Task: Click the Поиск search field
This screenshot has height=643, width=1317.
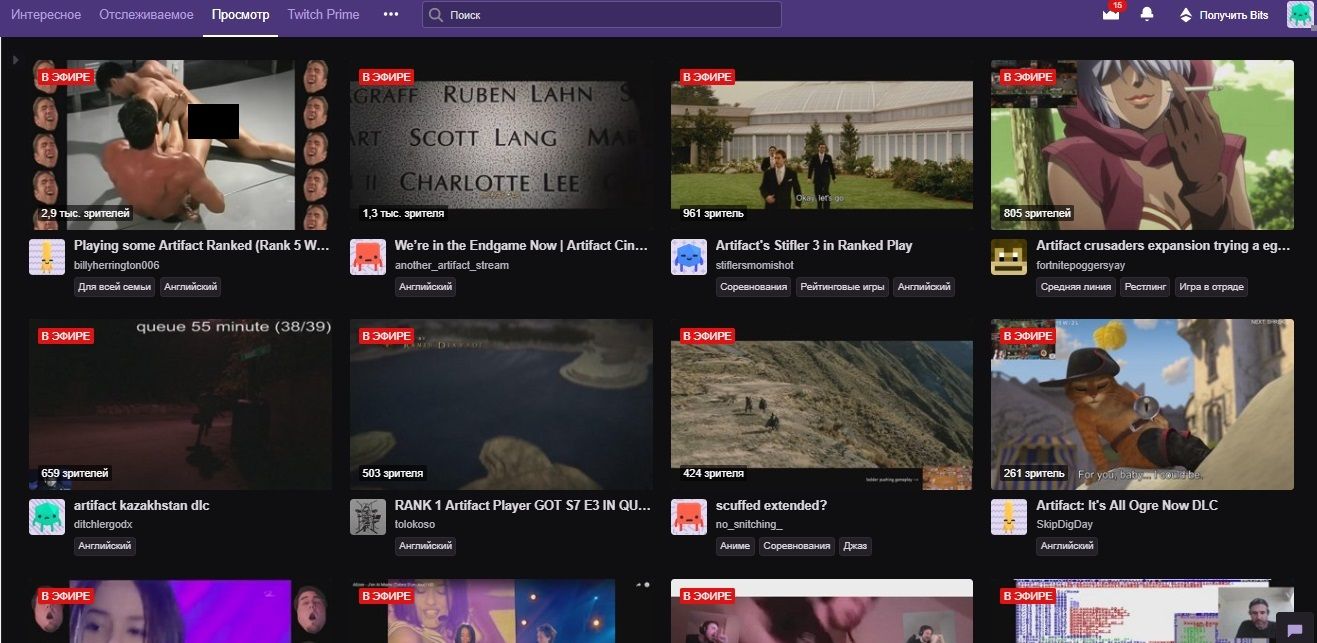Action: (602, 15)
